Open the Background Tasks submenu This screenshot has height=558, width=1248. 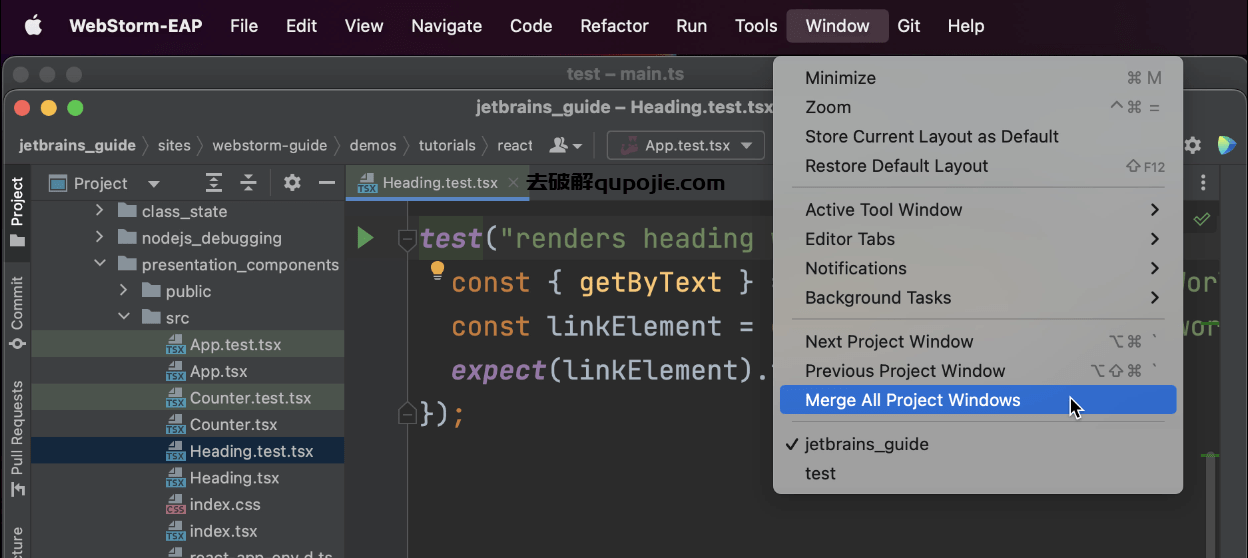click(x=978, y=297)
